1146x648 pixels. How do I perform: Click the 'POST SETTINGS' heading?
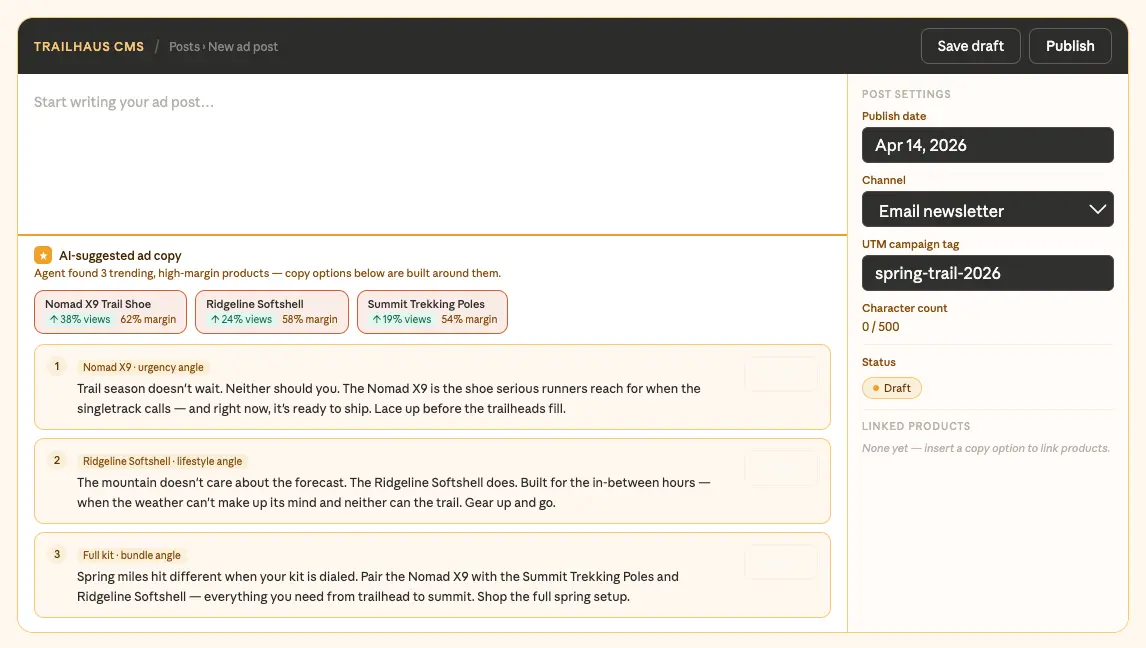click(x=906, y=94)
